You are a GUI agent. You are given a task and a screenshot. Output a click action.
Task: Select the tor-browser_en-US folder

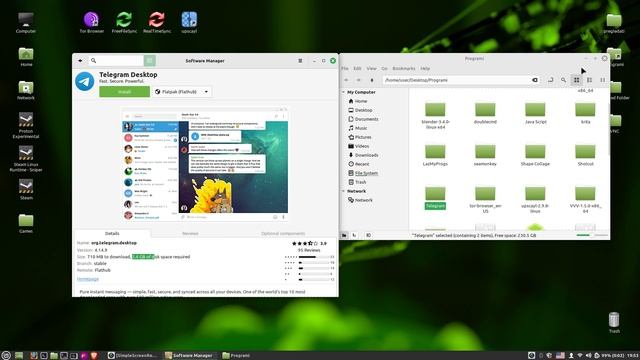point(485,200)
